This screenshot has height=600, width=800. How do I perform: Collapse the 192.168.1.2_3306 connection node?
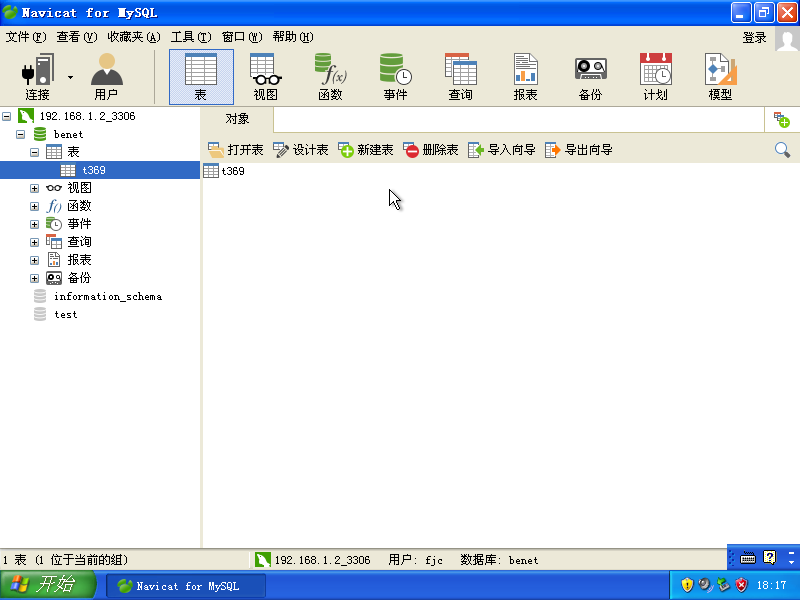[7, 116]
